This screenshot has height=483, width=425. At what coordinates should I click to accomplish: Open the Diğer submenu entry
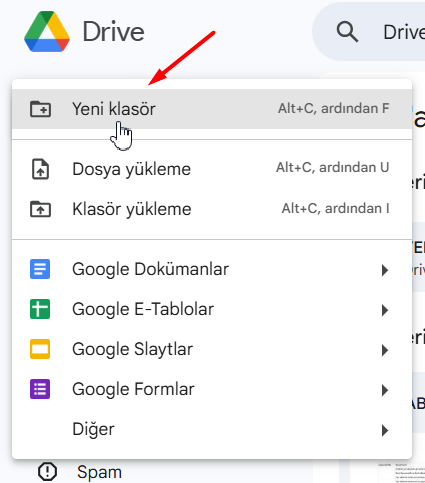point(212,429)
